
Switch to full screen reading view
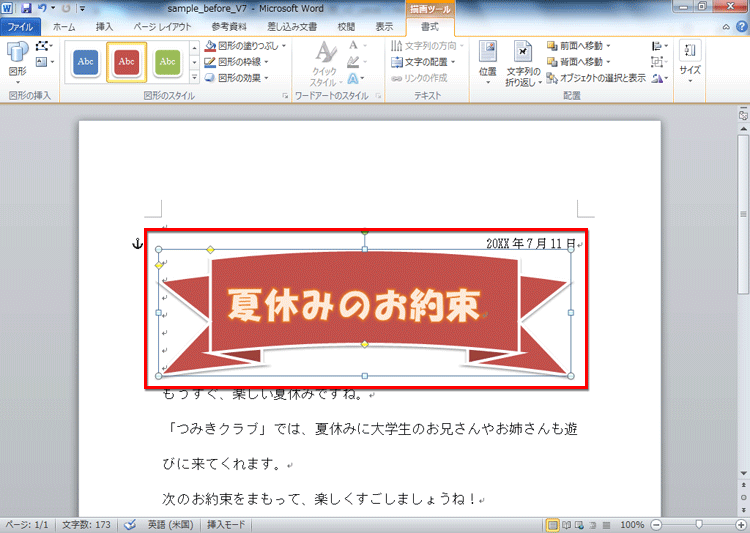click(x=566, y=525)
